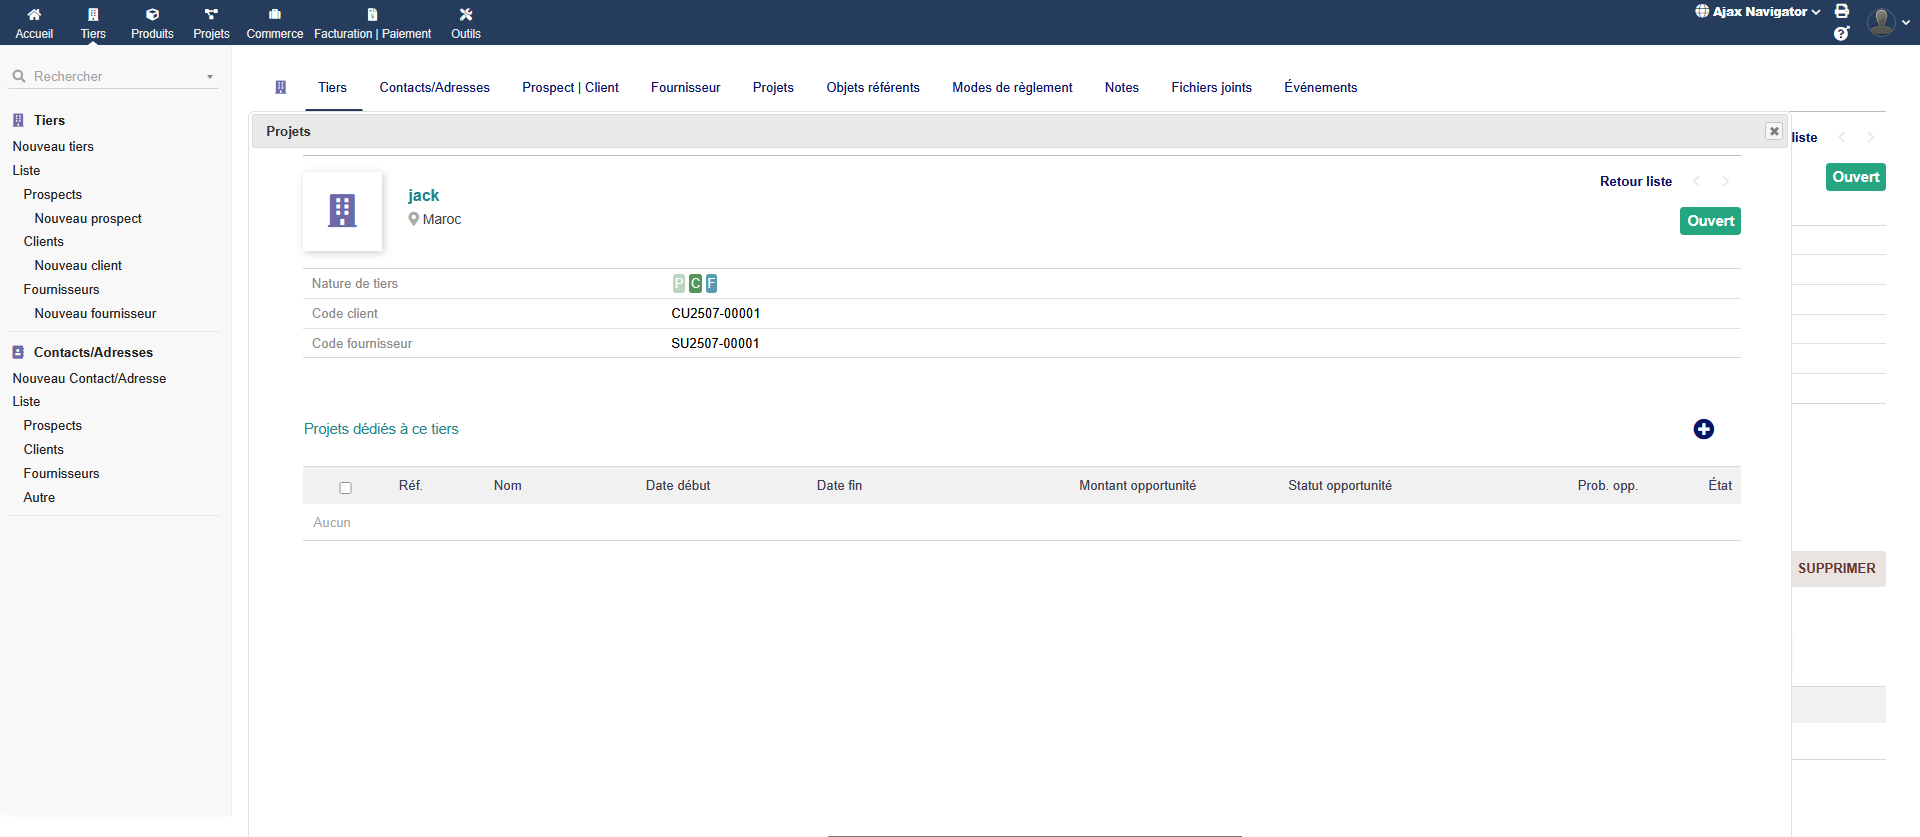
Task: Open the user avatar menu
Action: coord(1887,22)
